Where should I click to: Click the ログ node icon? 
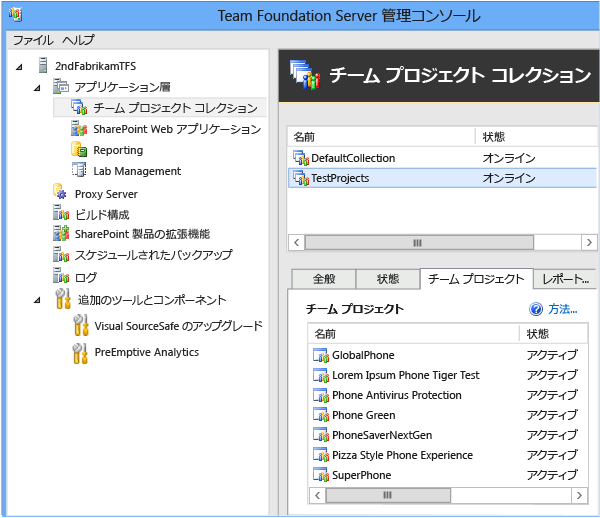point(61,275)
